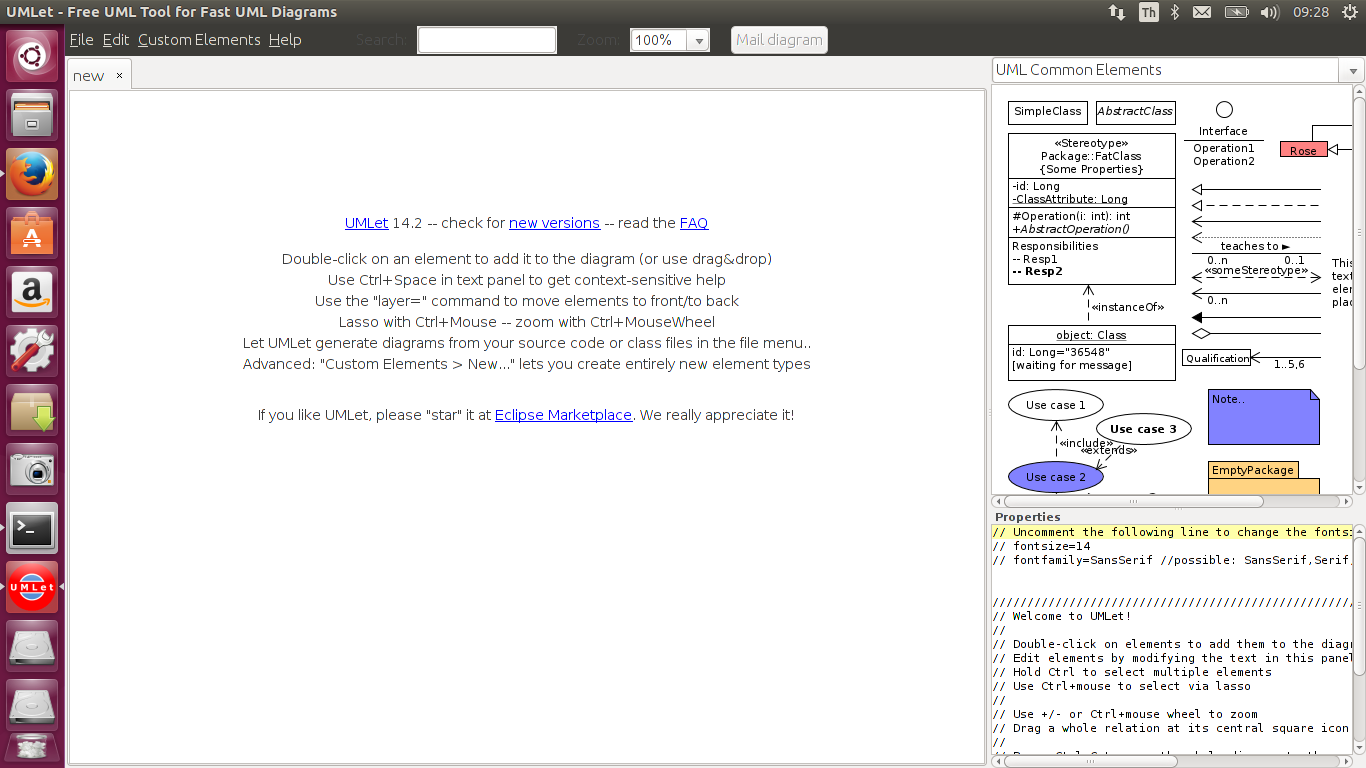The image size is (1366, 768).
Task: Close the 'new' diagram tab
Action: tap(119, 75)
